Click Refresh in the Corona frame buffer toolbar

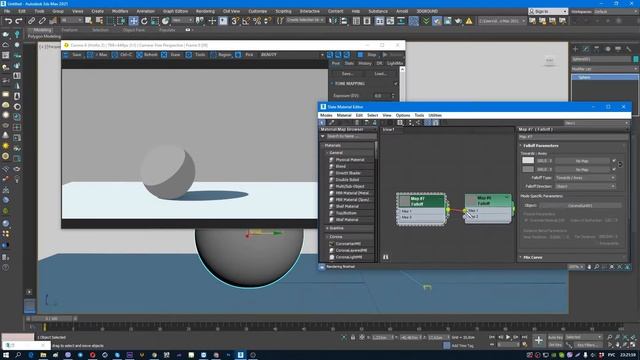[x=147, y=55]
